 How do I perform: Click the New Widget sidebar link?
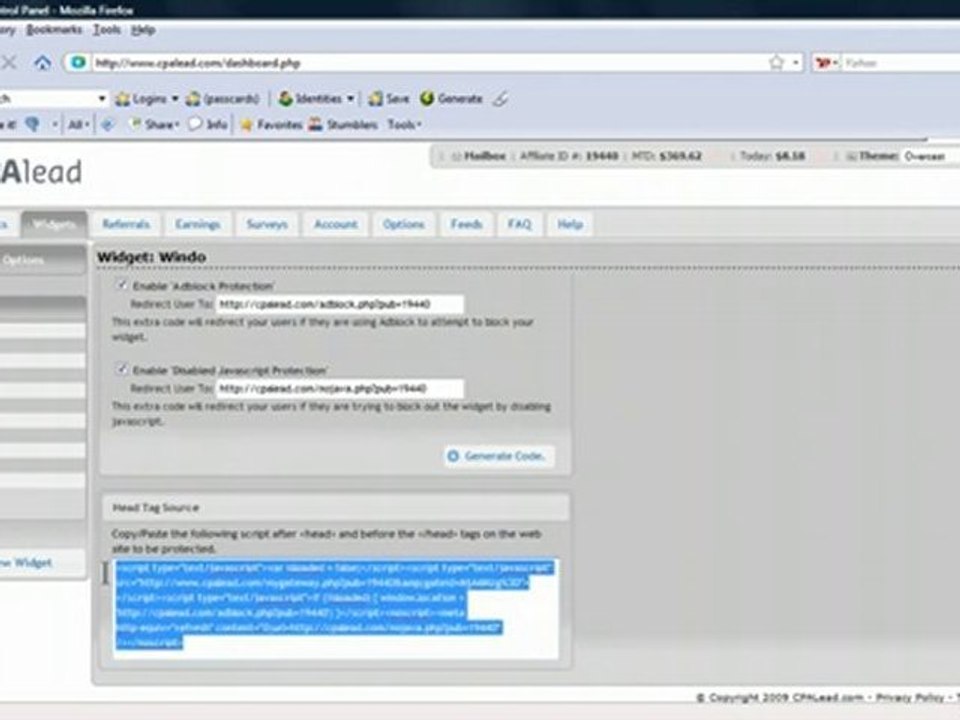pos(26,563)
